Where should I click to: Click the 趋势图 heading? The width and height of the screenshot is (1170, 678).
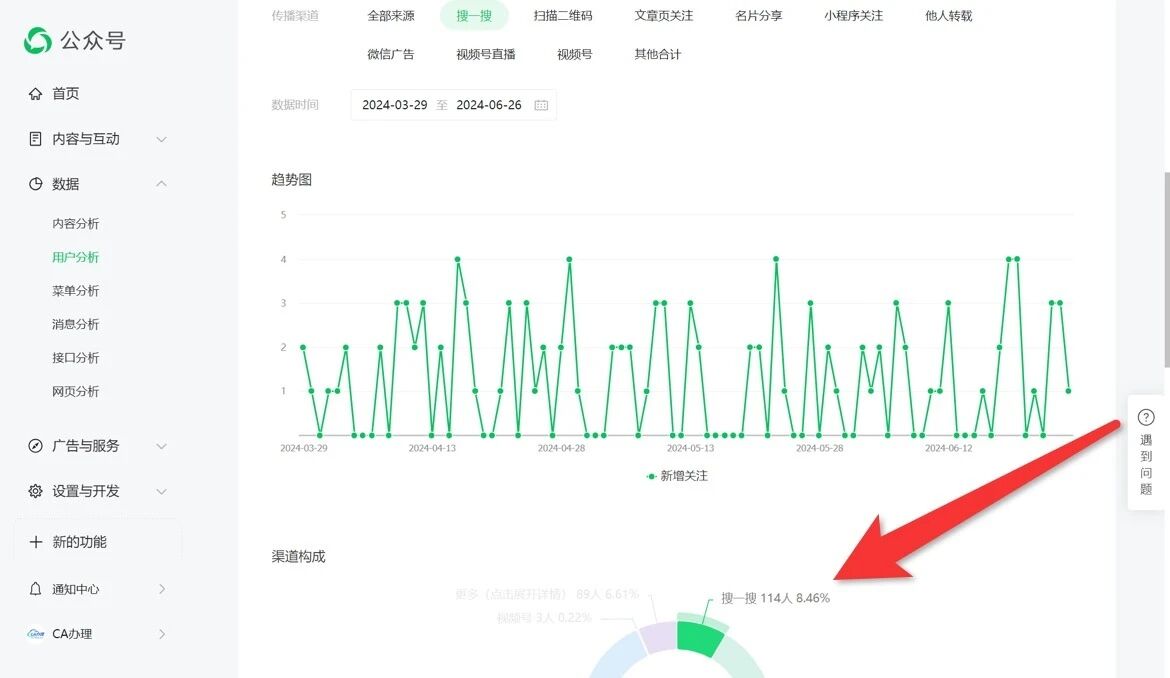(292, 180)
